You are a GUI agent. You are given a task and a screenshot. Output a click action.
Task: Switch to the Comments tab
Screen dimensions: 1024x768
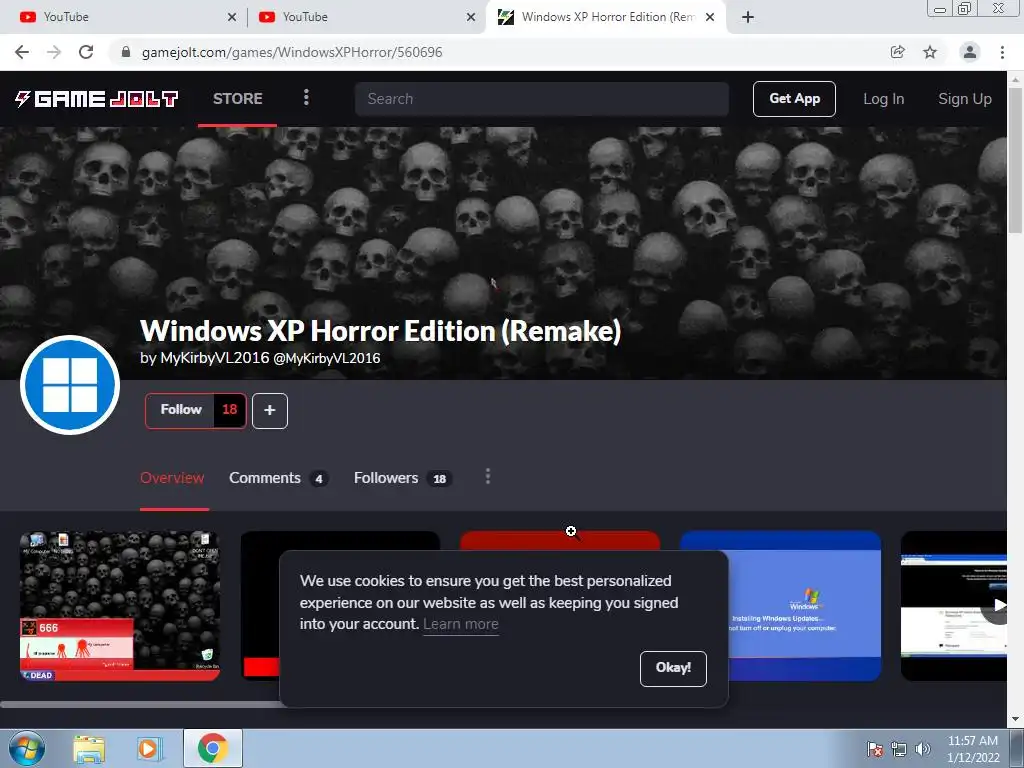pyautogui.click(x=279, y=478)
